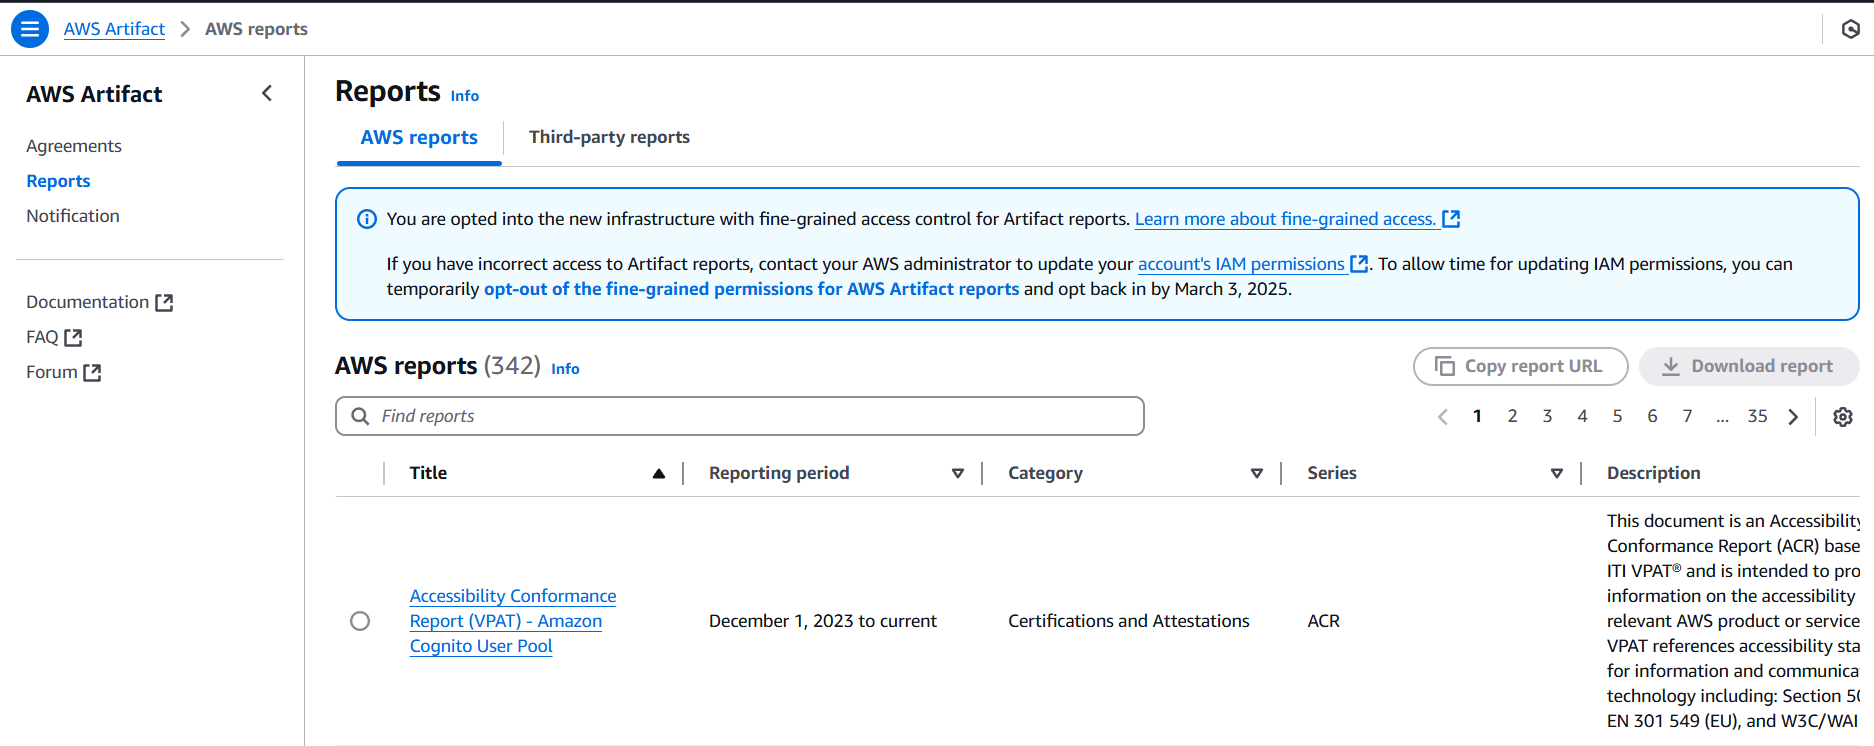Go to page 7 of reports
The image size is (1874, 746).
pyautogui.click(x=1687, y=416)
